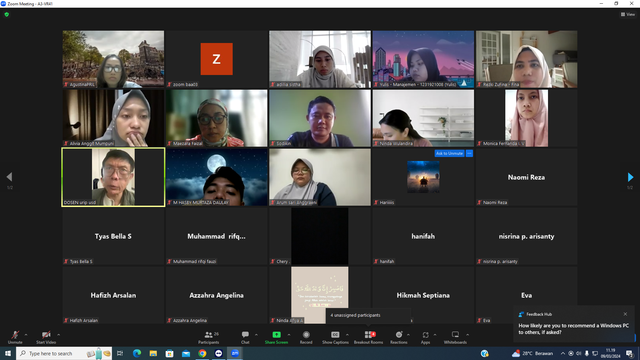Click the green Share Screen button
The height and width of the screenshot is (360, 640).
pos(276,337)
